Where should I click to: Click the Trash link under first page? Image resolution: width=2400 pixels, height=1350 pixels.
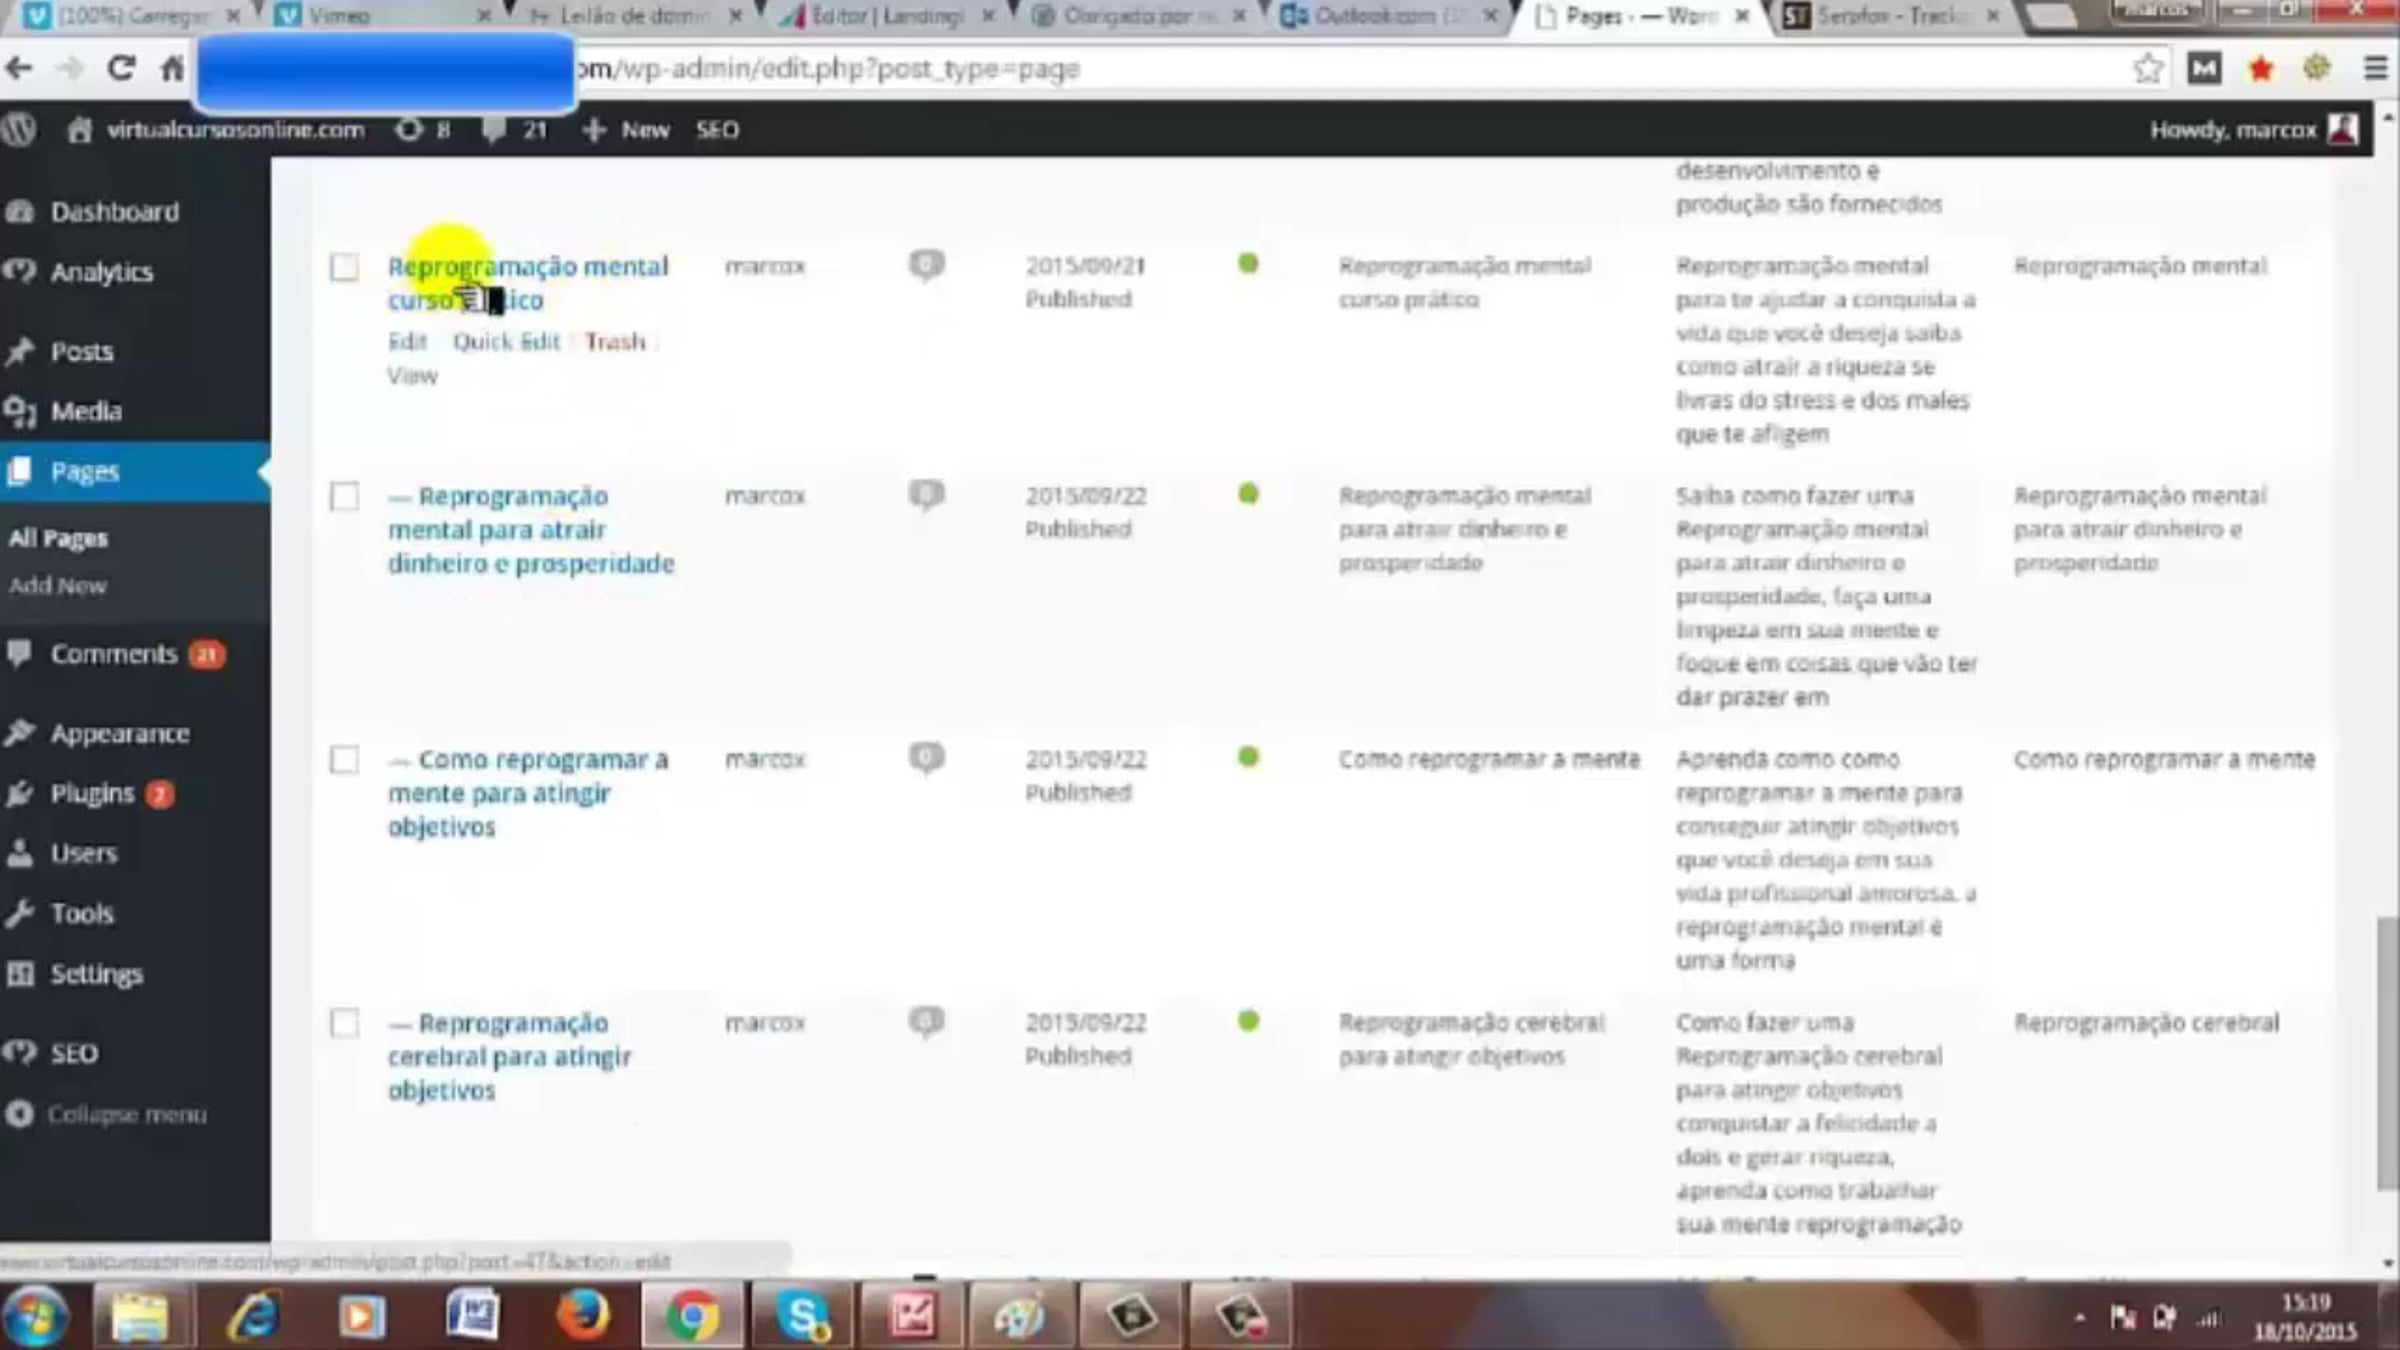tap(615, 342)
